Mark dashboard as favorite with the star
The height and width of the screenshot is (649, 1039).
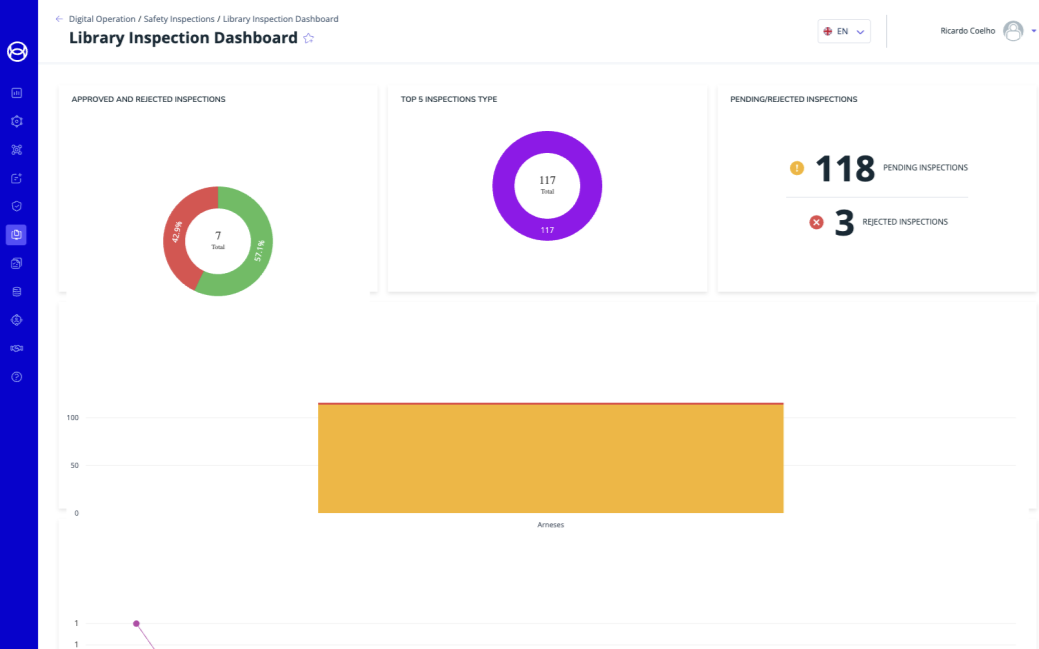point(309,38)
